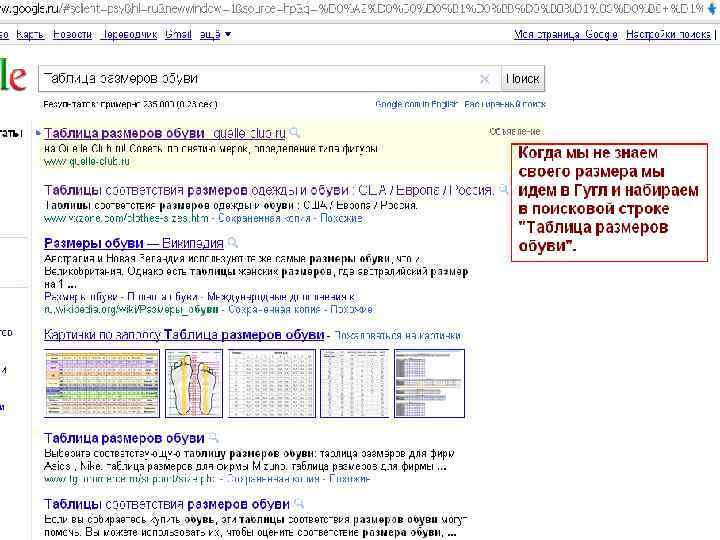Open 'Размеры обуви — Википедия' result
The width and height of the screenshot is (720, 540).
134,242
